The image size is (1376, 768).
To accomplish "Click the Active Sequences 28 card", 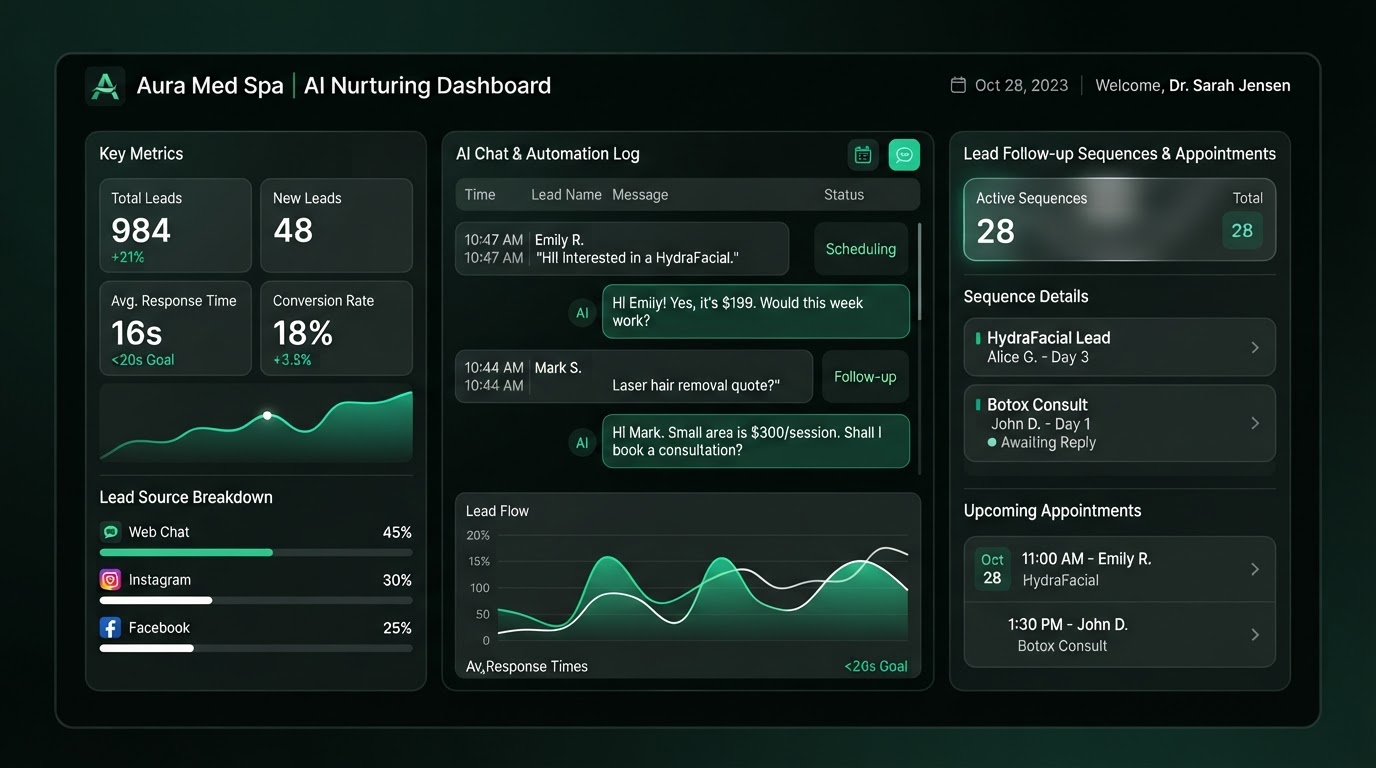I will coord(1119,220).
